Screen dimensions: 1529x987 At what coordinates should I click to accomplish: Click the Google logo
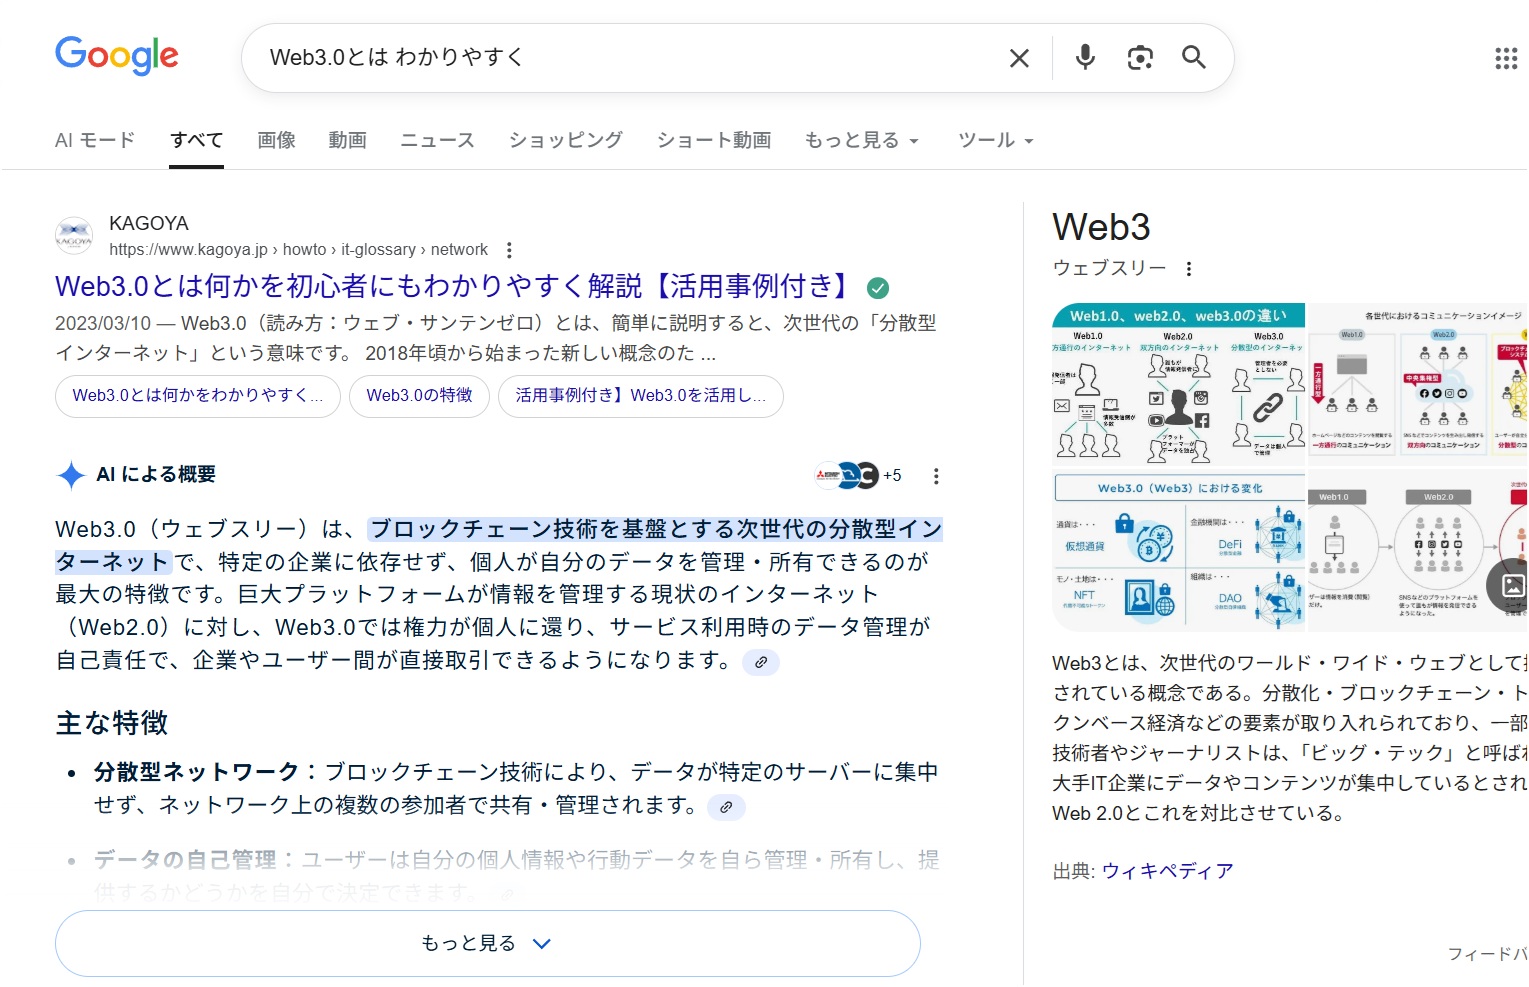click(117, 56)
